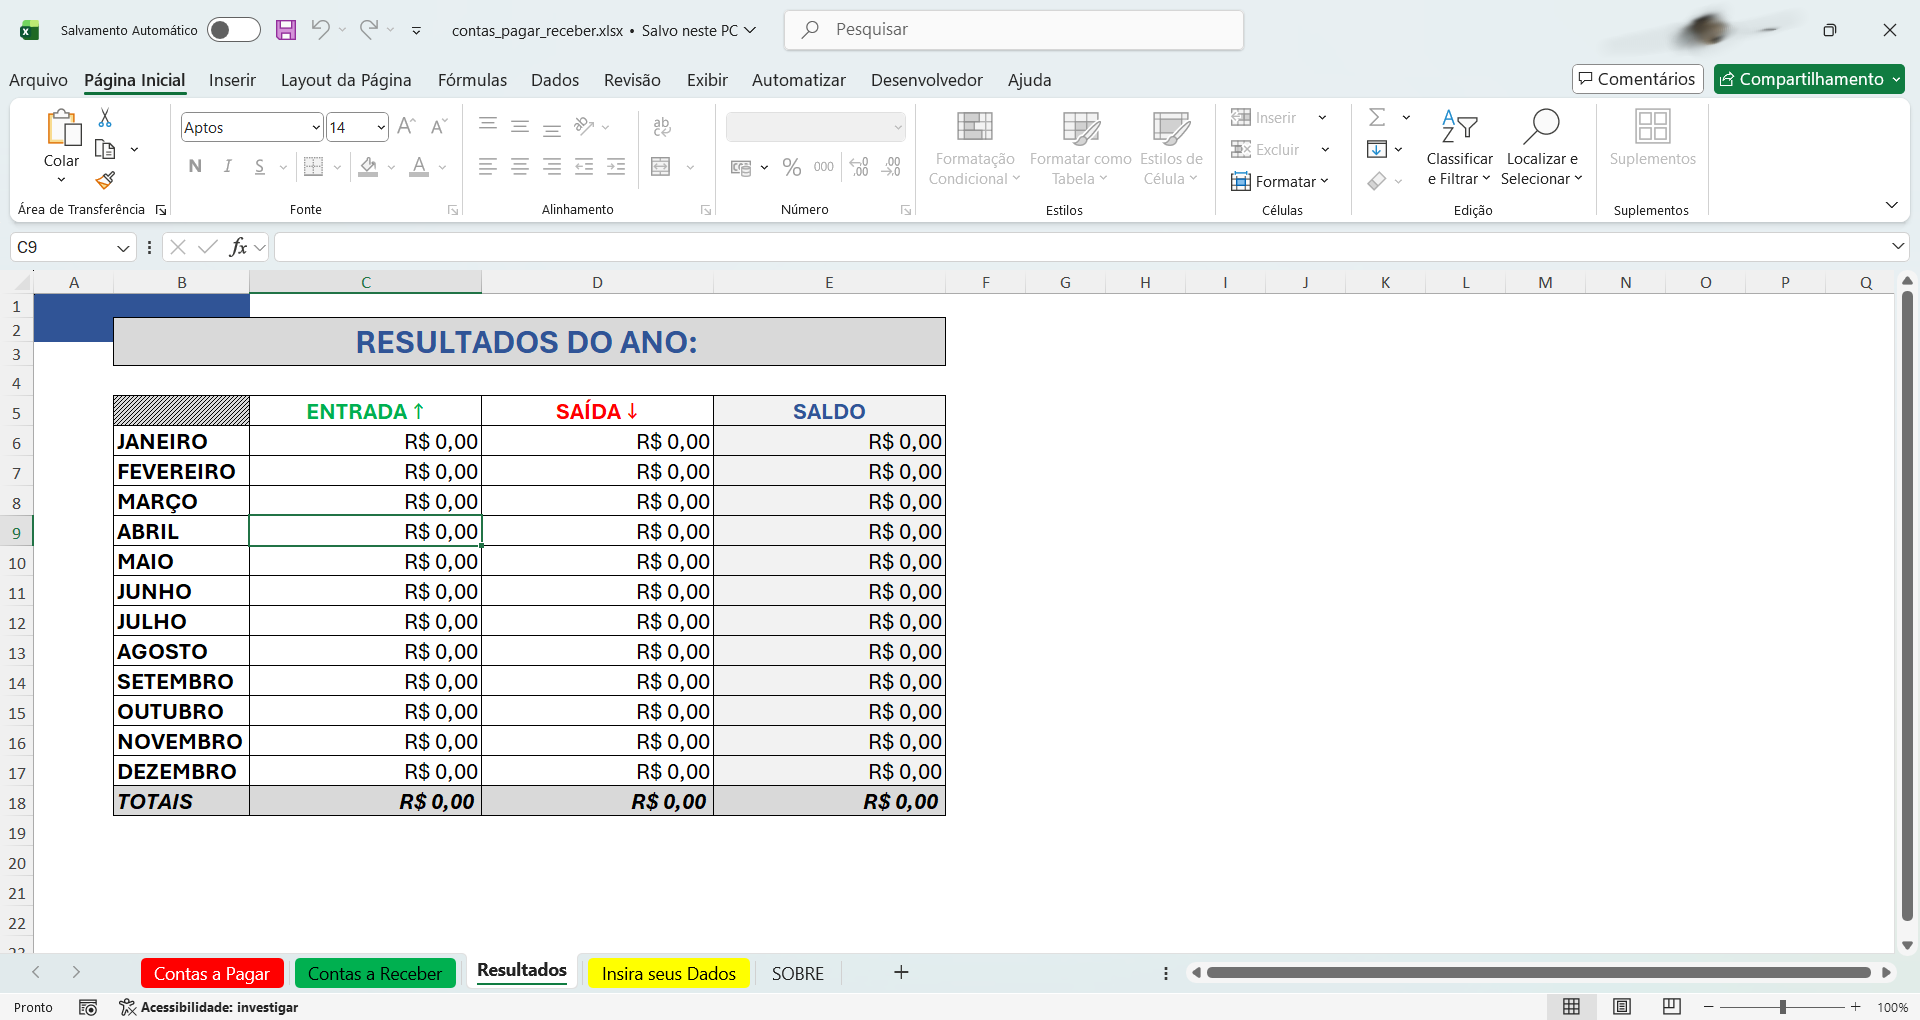Click the Pesquisar search box

pos(1014,30)
